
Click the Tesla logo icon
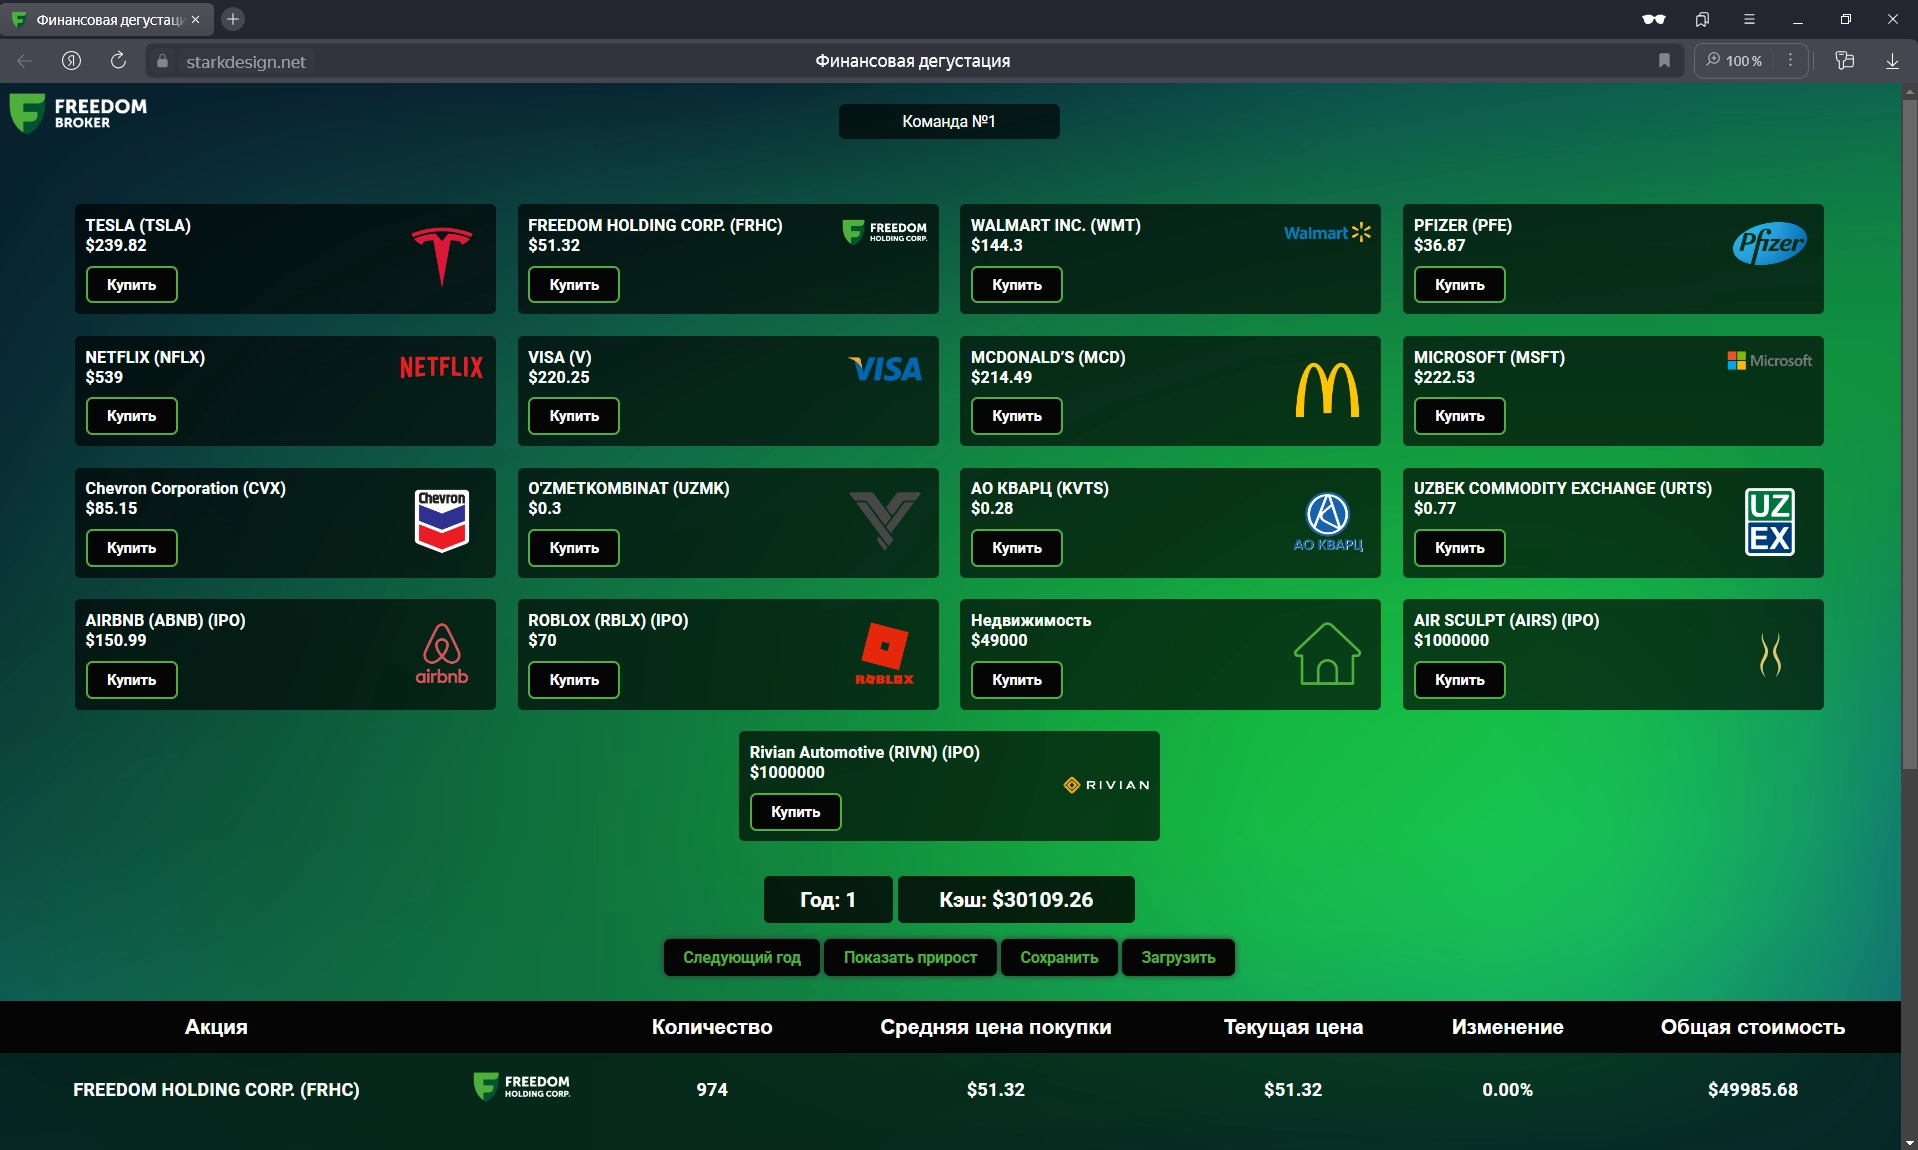coord(441,255)
